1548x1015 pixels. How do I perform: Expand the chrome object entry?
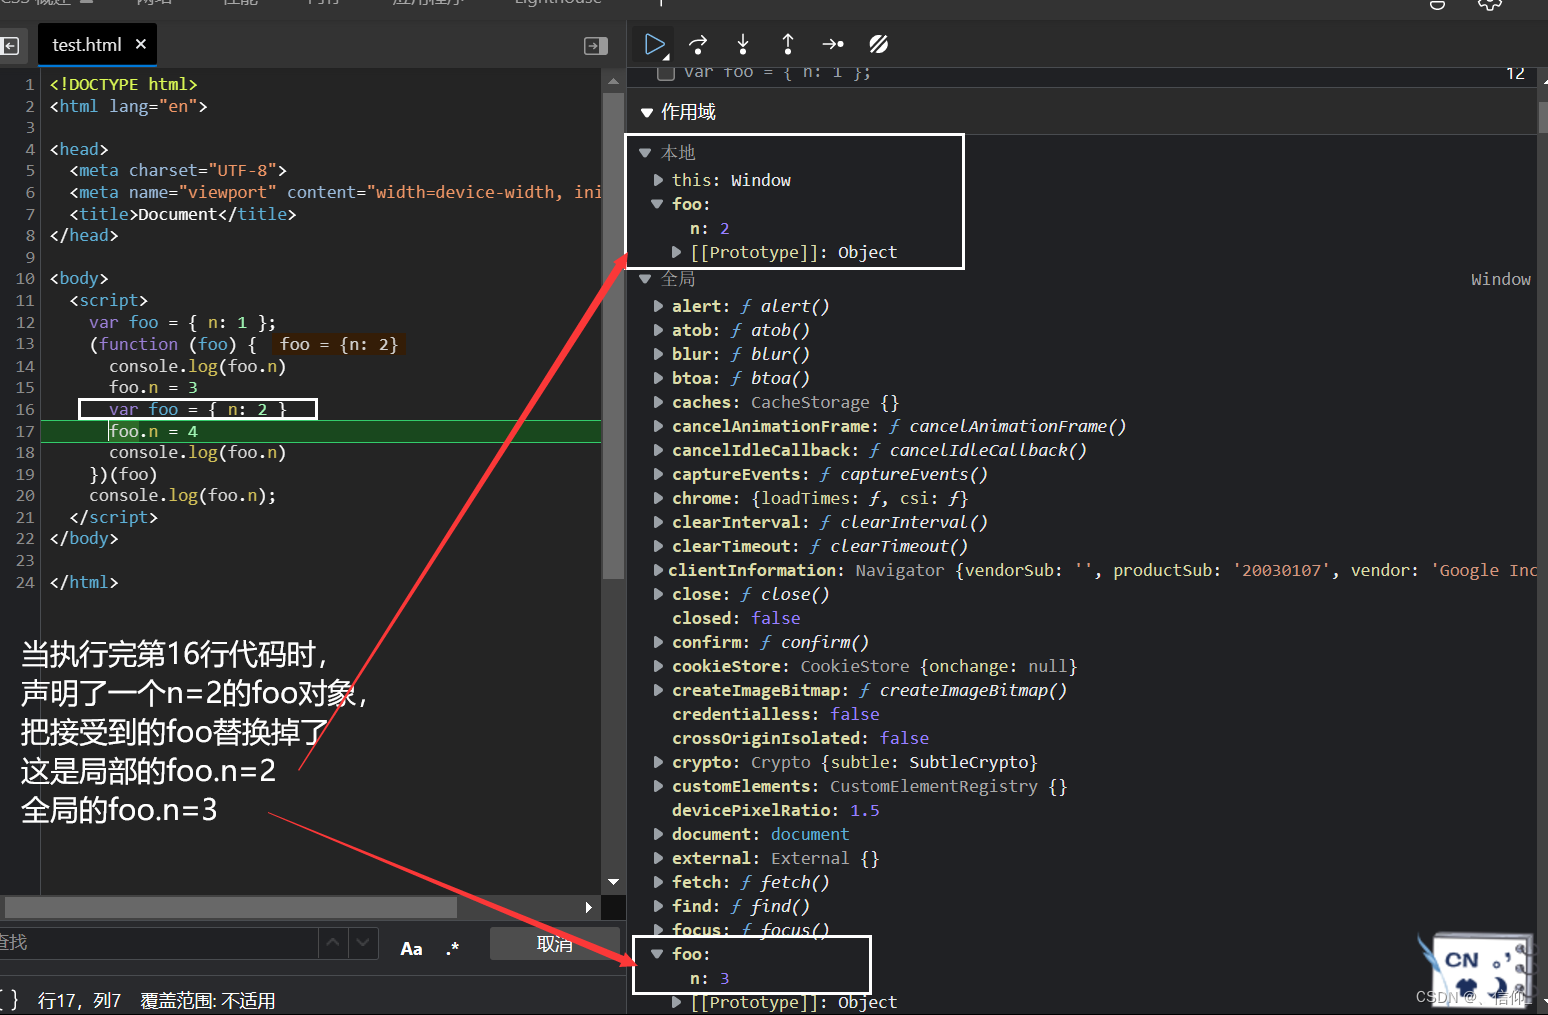(658, 498)
